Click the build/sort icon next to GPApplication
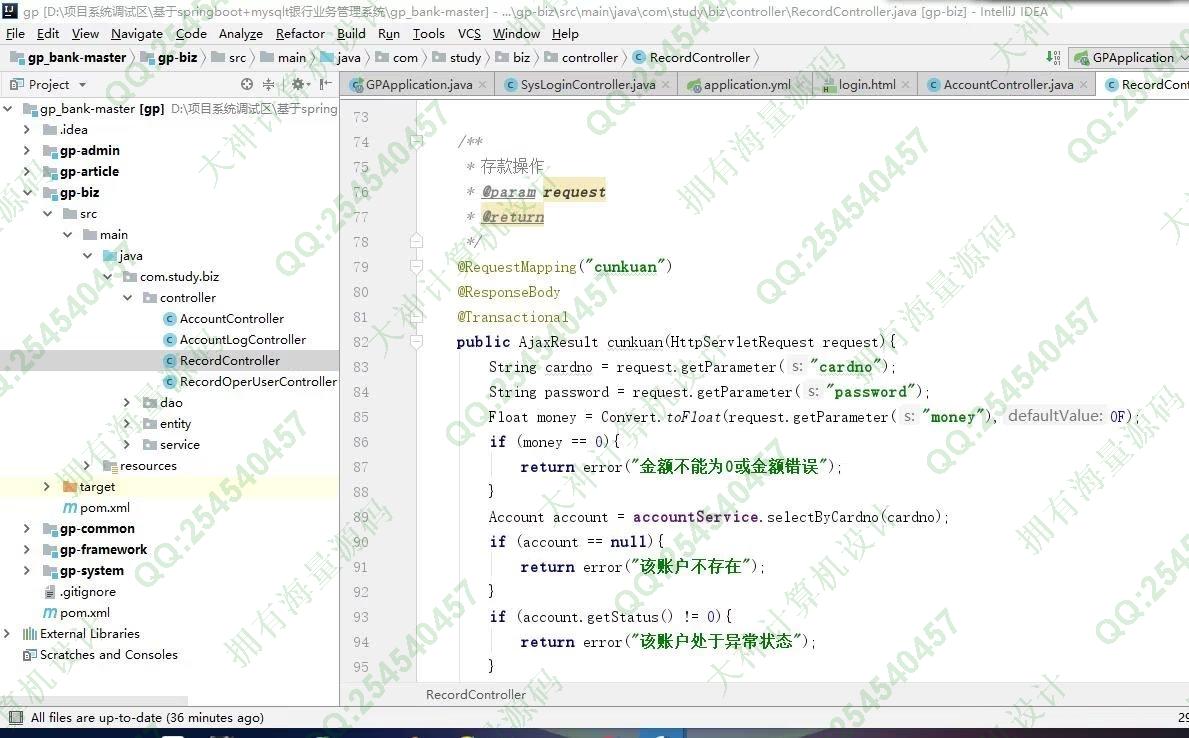 tap(1053, 57)
